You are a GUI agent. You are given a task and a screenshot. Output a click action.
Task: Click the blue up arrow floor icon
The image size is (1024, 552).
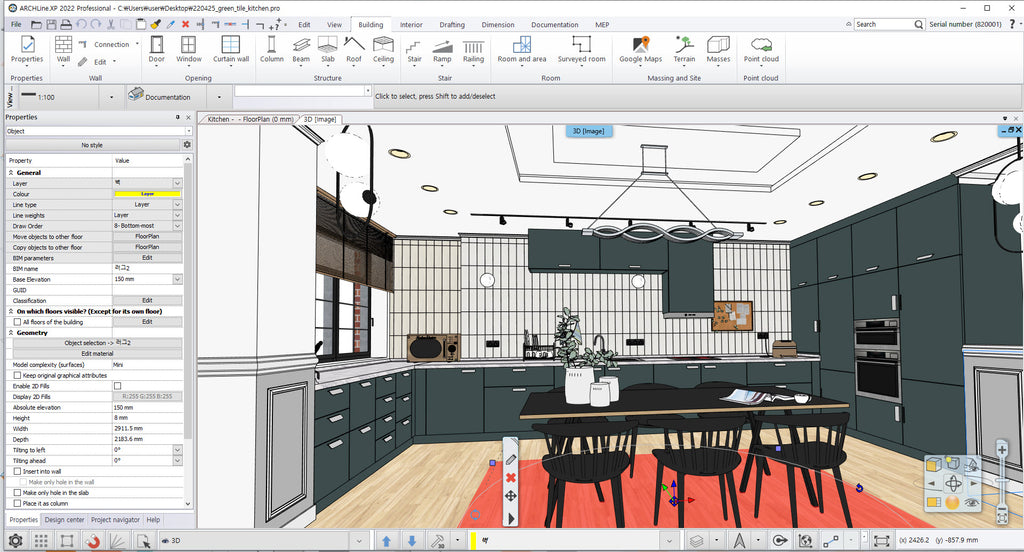387,541
